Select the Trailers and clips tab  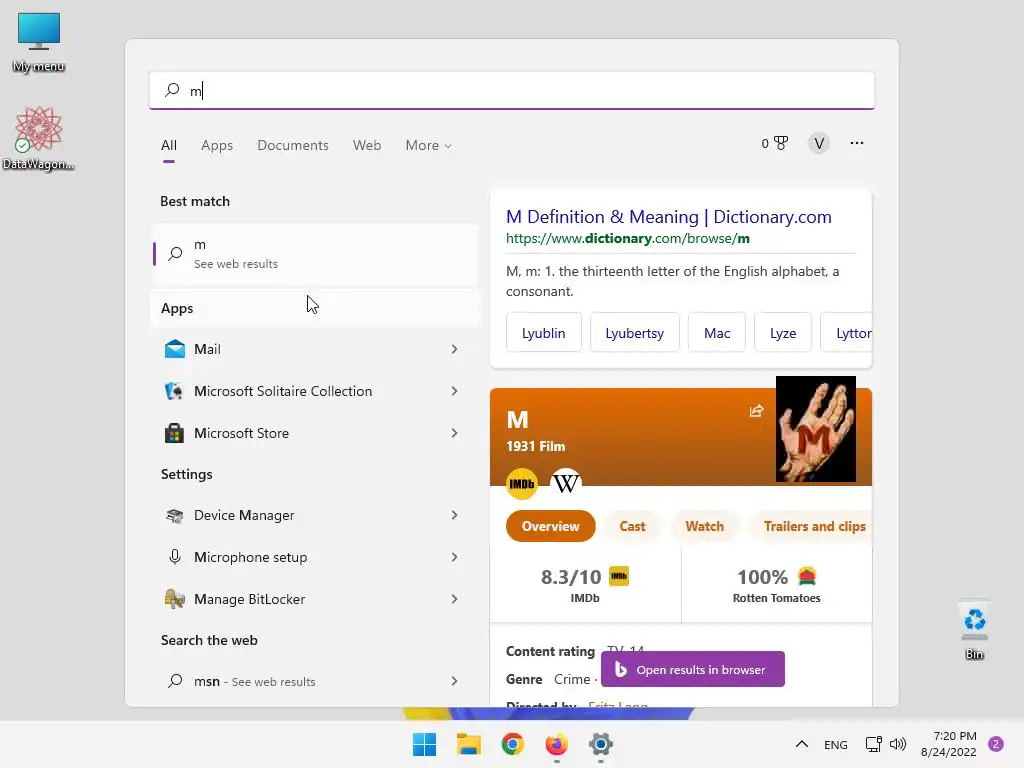tap(814, 526)
